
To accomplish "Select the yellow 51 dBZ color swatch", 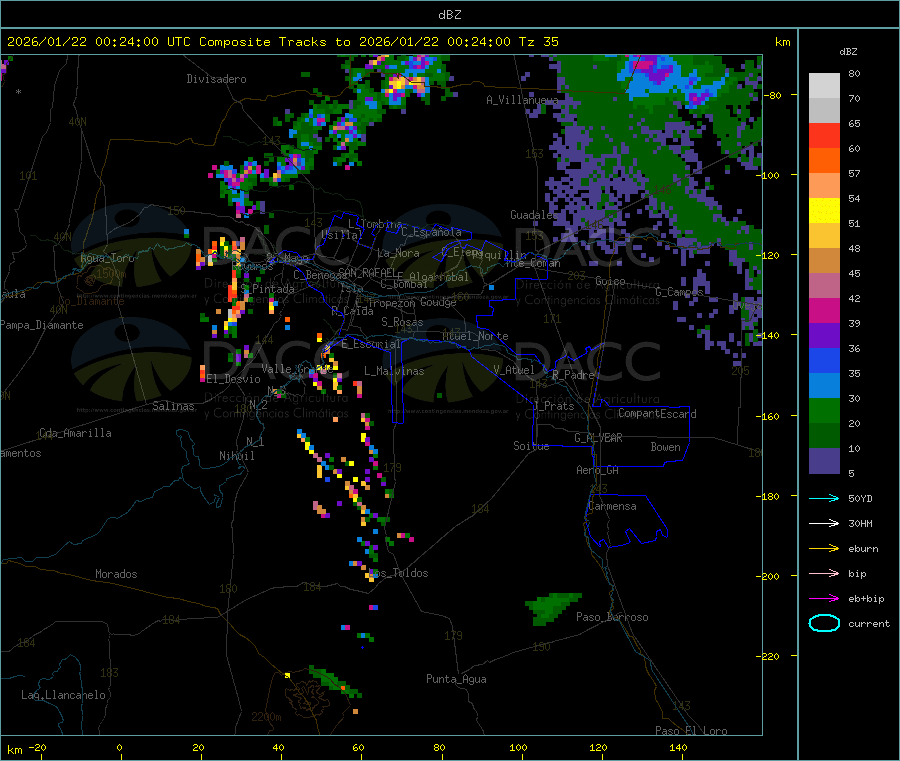I will pyautogui.click(x=824, y=211).
